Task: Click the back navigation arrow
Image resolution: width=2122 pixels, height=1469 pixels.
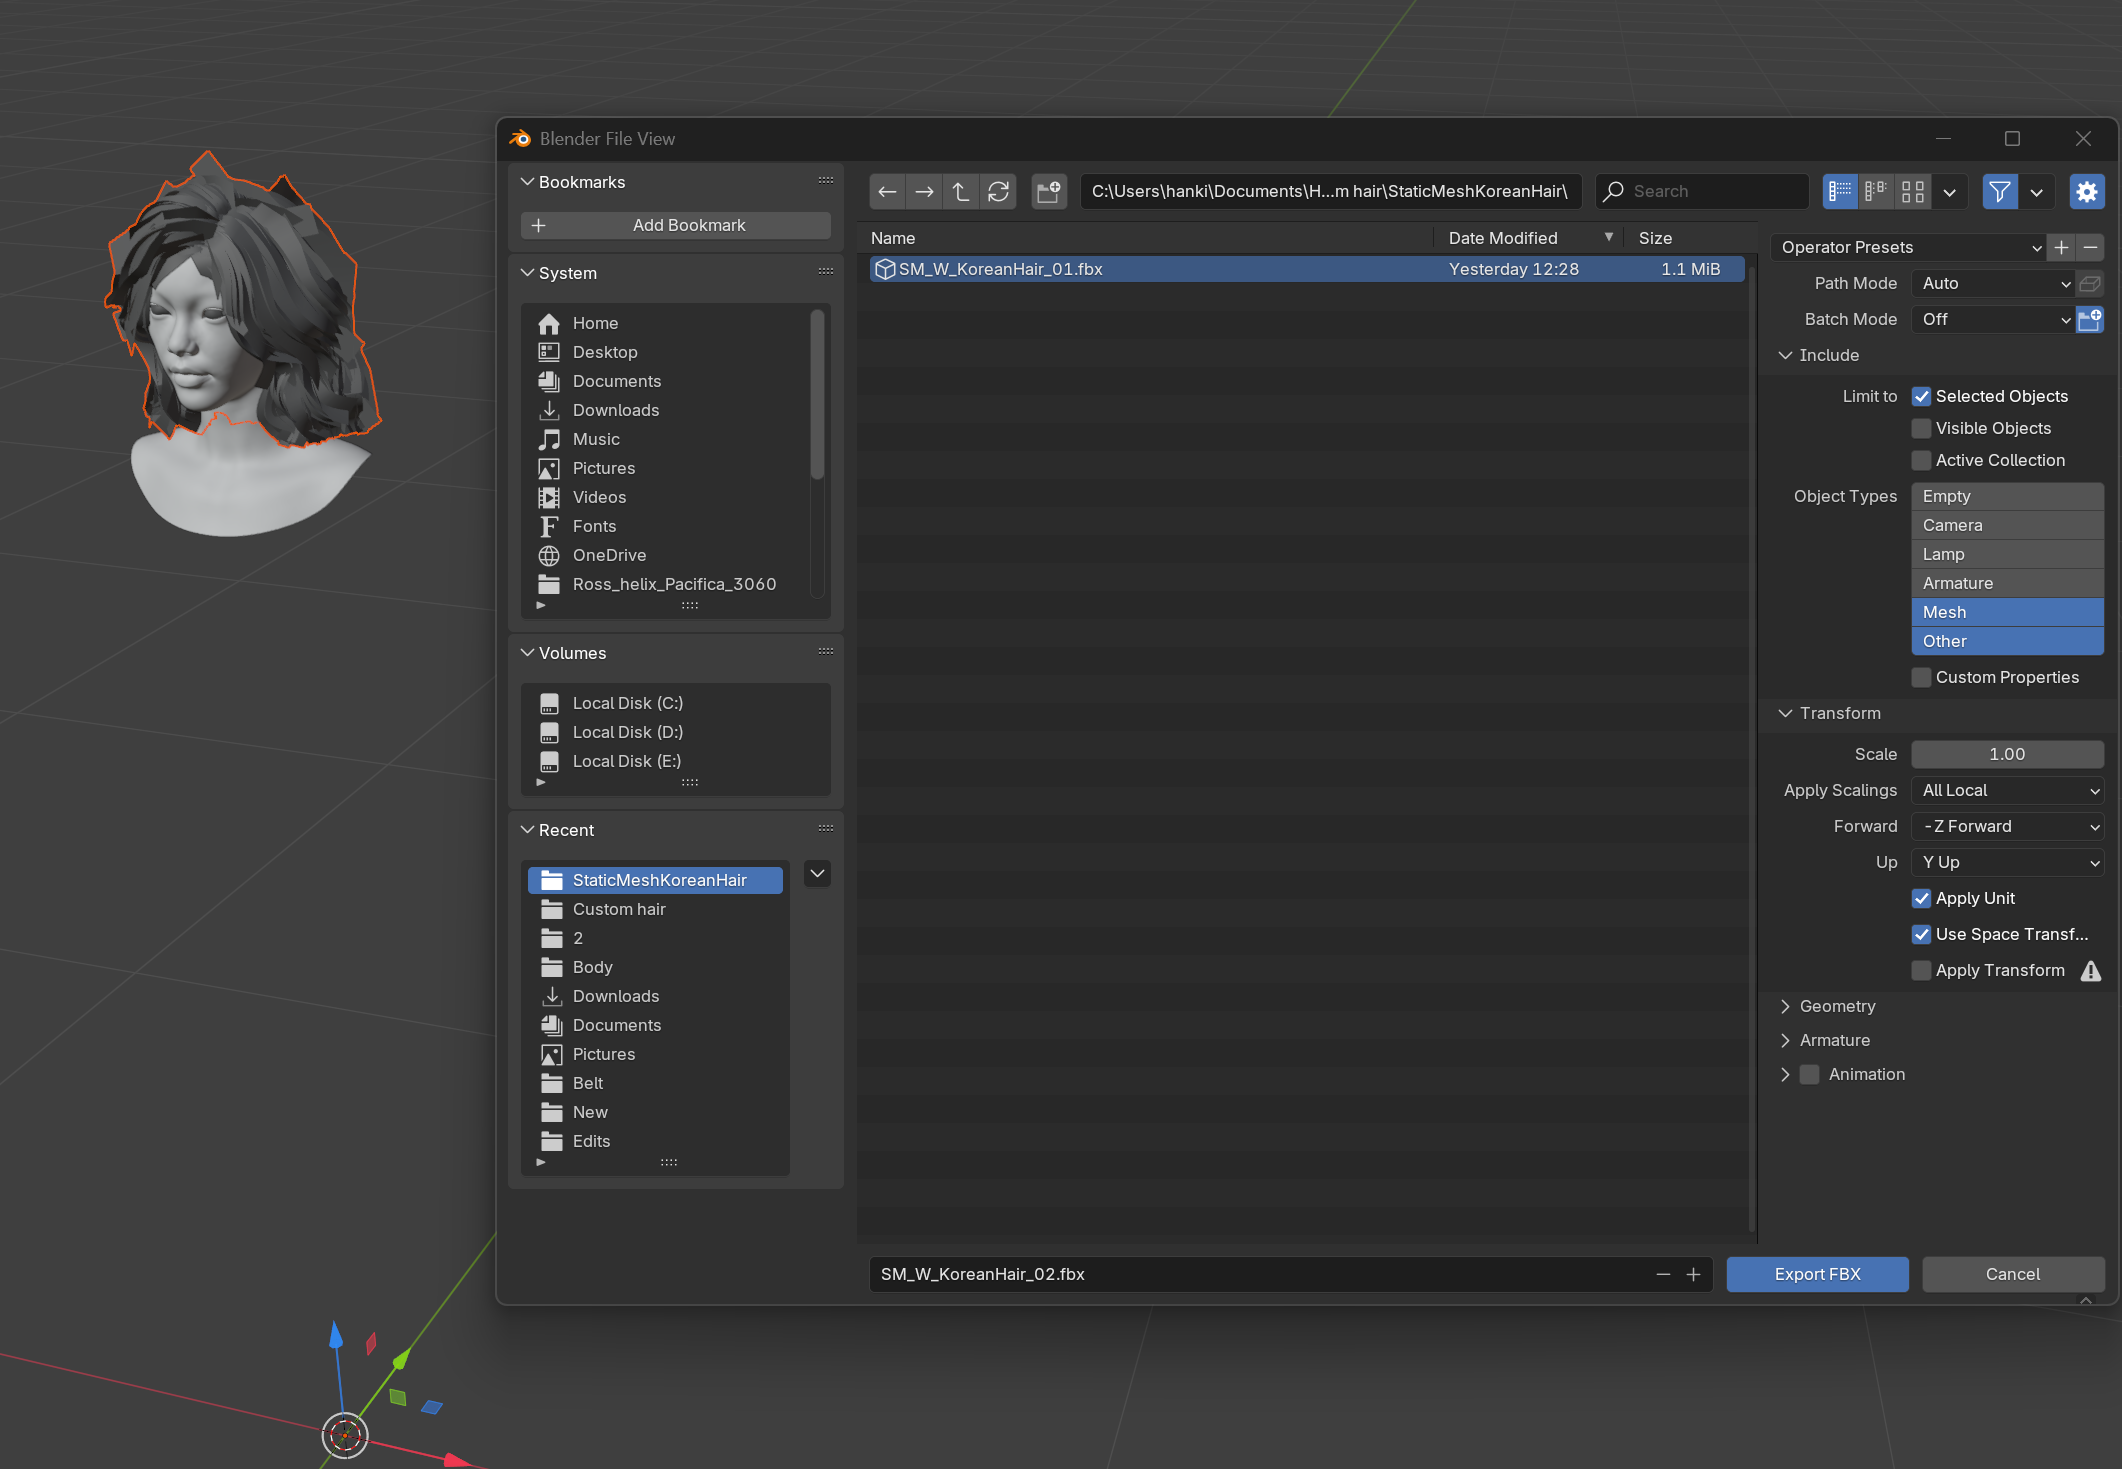Action: 887,191
